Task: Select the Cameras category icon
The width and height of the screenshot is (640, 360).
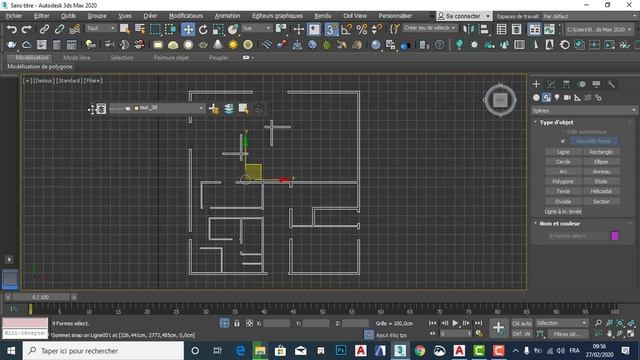Action: tap(567, 97)
